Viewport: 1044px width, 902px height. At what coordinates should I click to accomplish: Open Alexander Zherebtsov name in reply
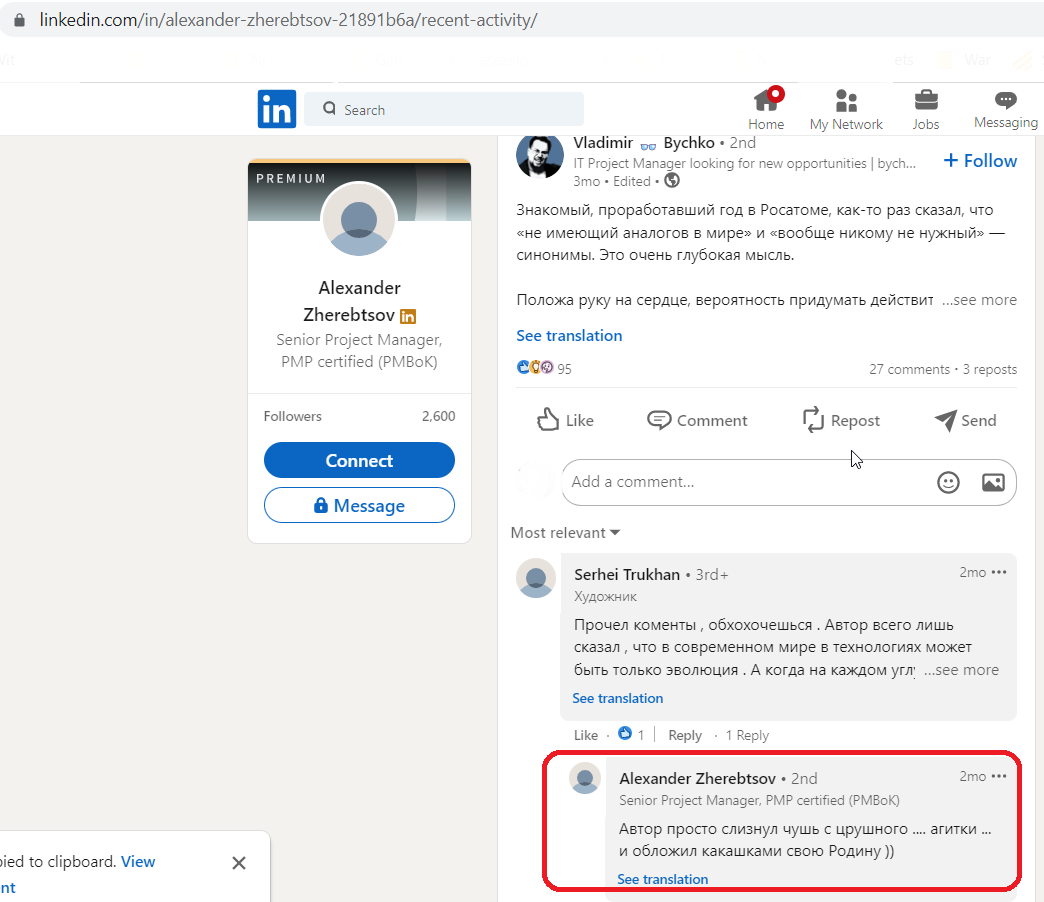click(x=698, y=778)
